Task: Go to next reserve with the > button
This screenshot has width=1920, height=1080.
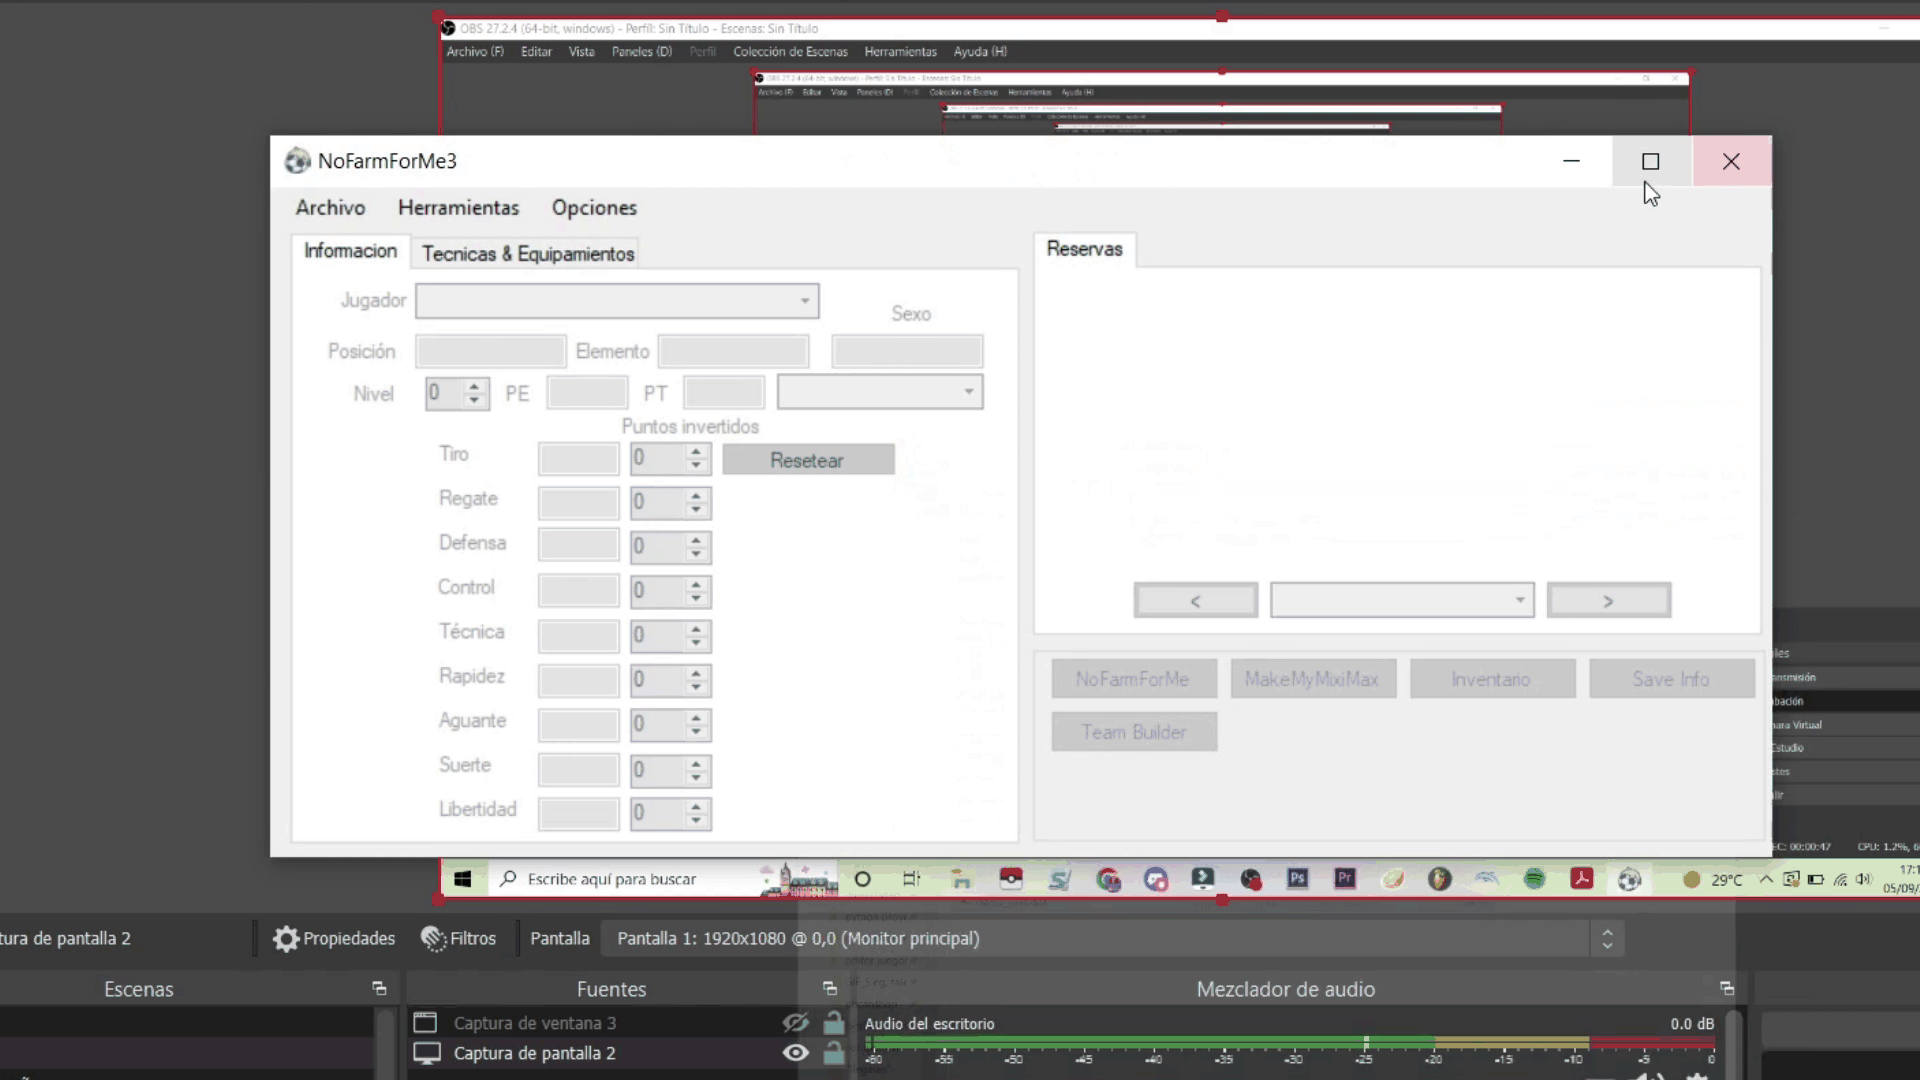Action: (x=1608, y=600)
